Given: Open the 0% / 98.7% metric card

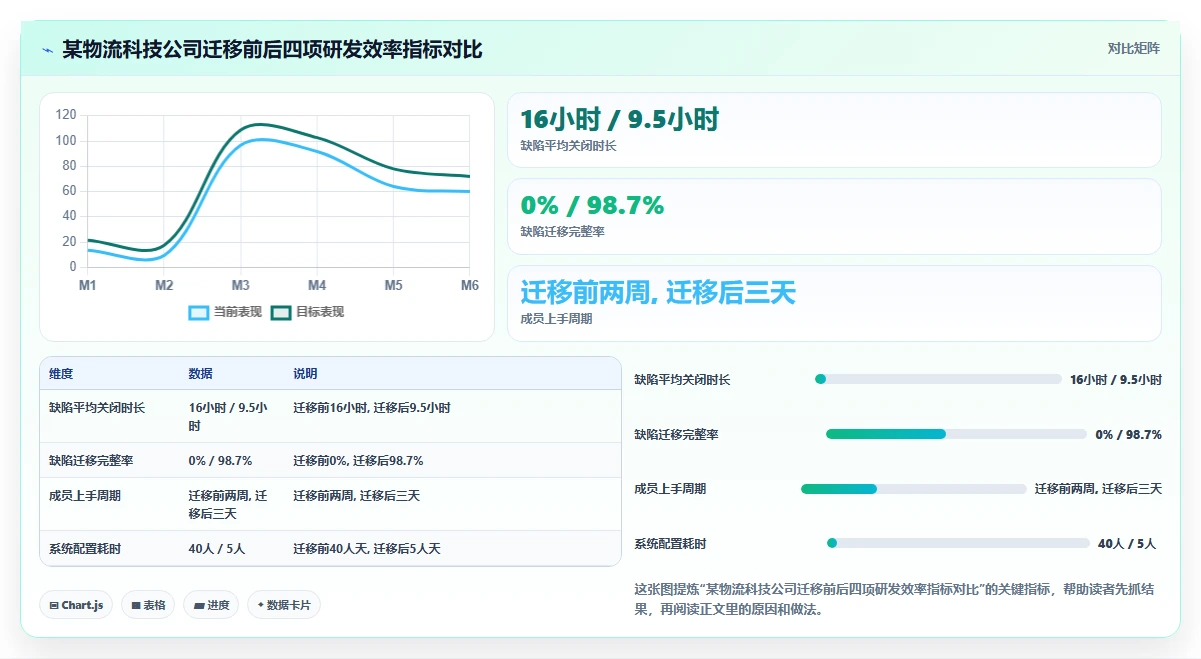Looking at the screenshot, I should click(x=834, y=216).
